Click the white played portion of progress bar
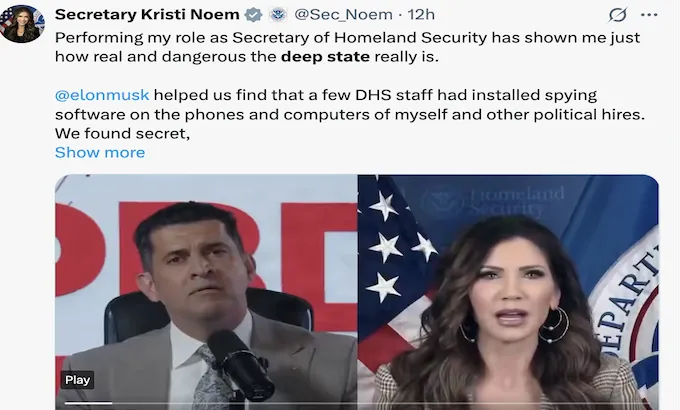Screen dimensions: 680x410 click(x=88, y=403)
